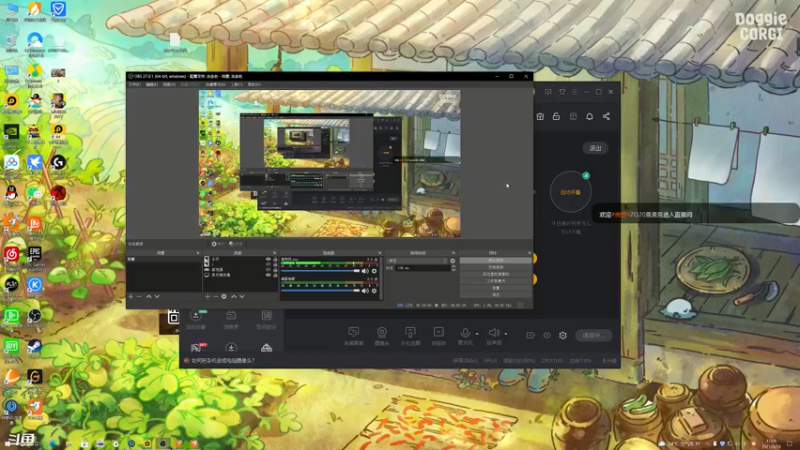Open Douyu streaming tool settings gear
Viewport: 800px width, 450px height.
point(563,335)
